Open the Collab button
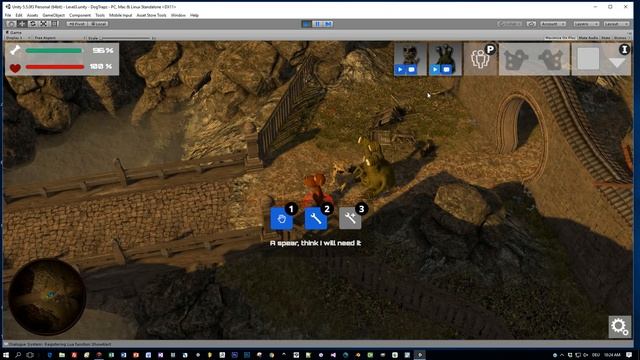This screenshot has height=360, width=640. click(x=510, y=24)
